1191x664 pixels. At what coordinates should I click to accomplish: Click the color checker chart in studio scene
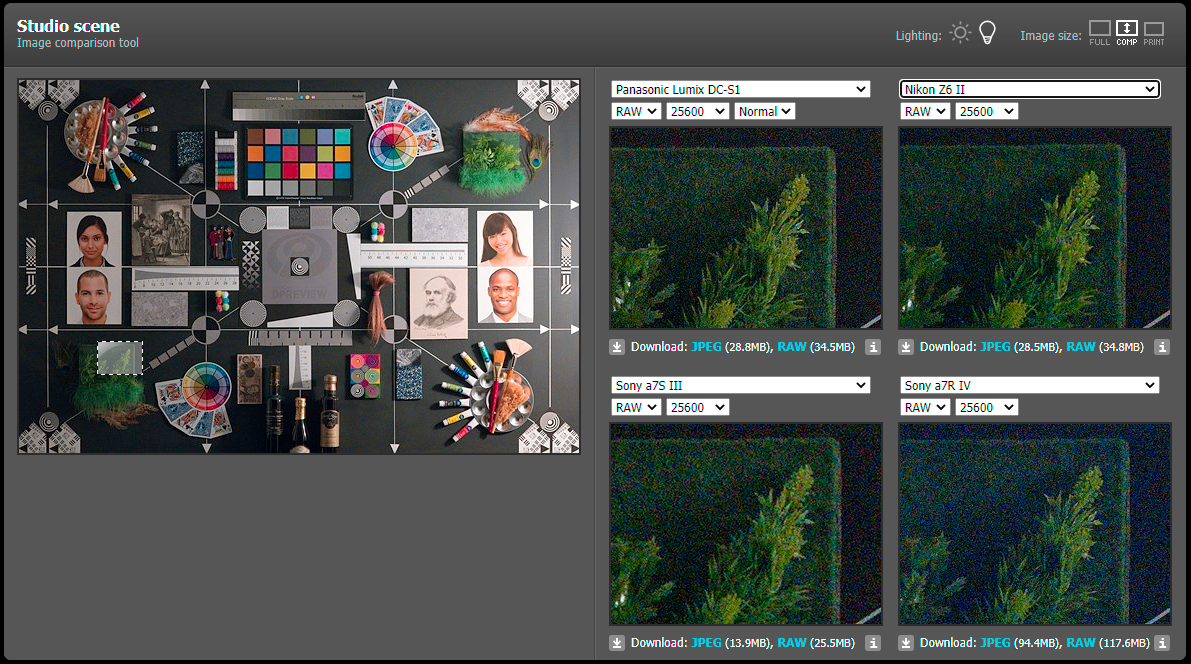(299, 162)
